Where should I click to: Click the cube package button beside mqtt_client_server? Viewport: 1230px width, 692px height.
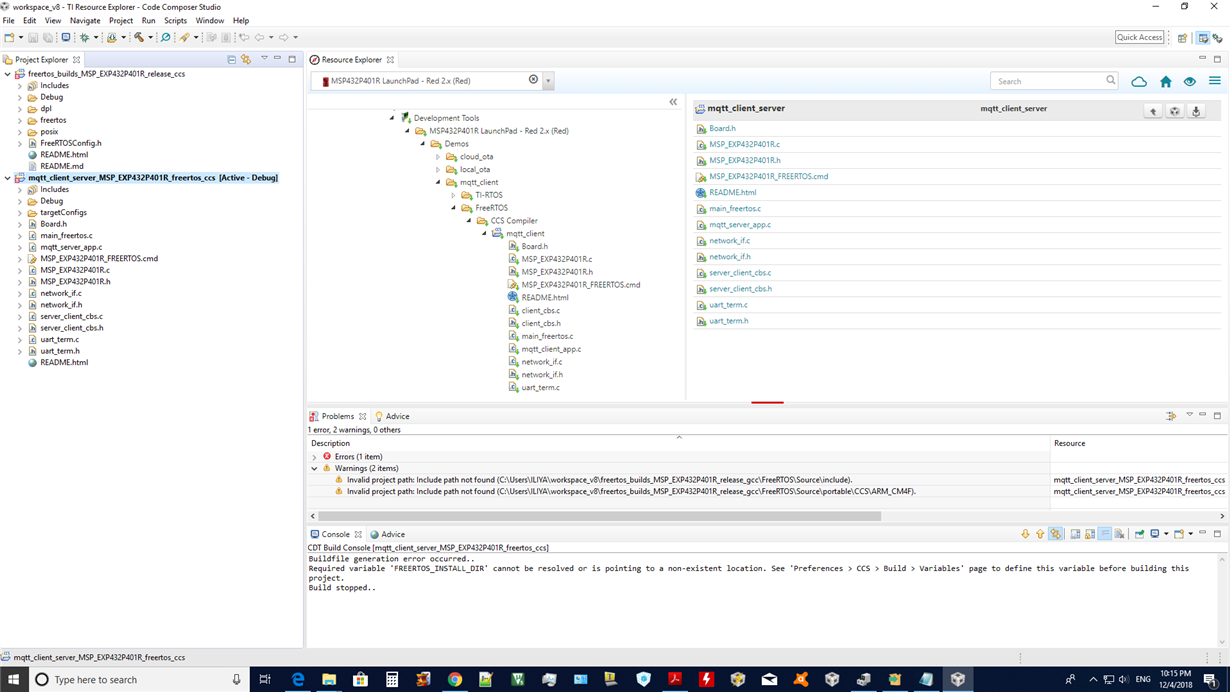pyautogui.click(x=1175, y=111)
